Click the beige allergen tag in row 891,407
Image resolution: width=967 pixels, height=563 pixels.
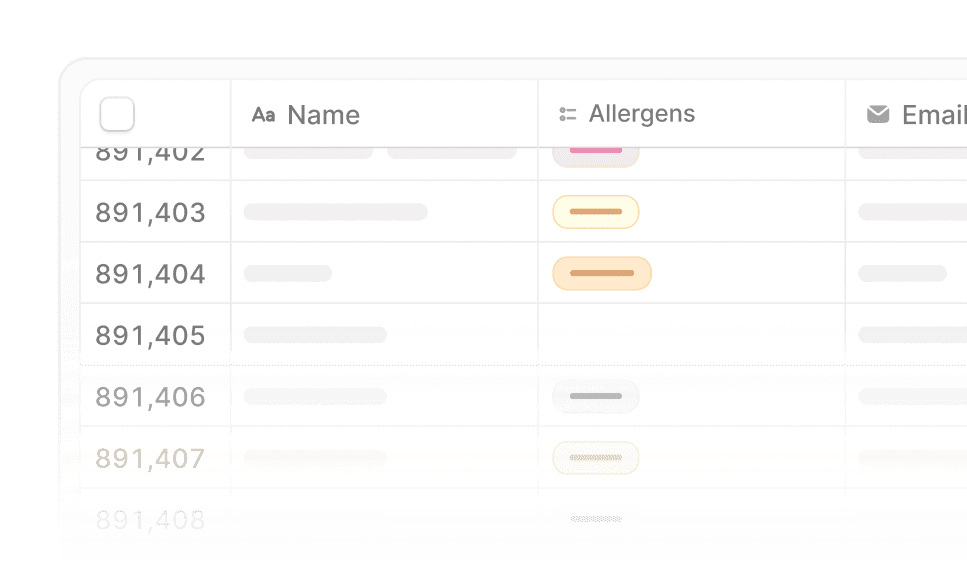pos(596,458)
